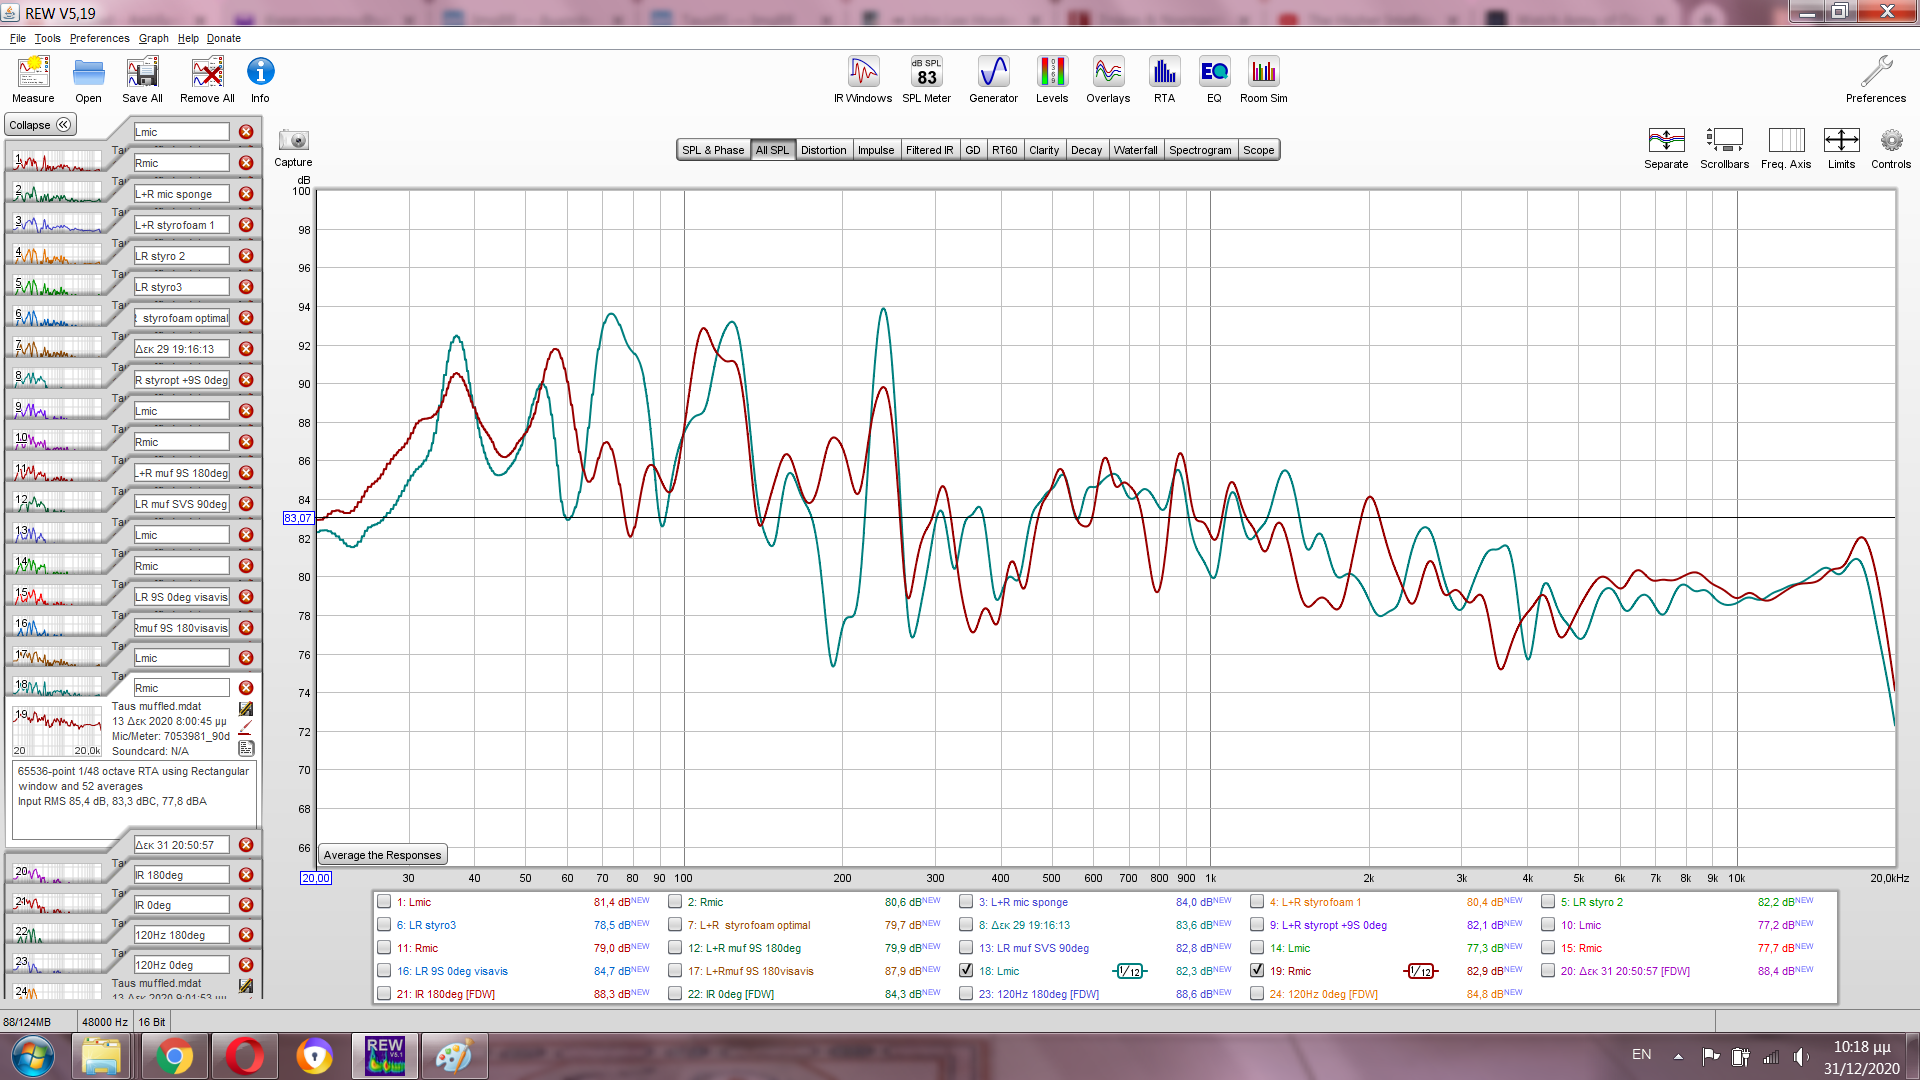The height and width of the screenshot is (1080, 1920).
Task: Switch to the Waterfall tab
Action: click(x=1135, y=150)
